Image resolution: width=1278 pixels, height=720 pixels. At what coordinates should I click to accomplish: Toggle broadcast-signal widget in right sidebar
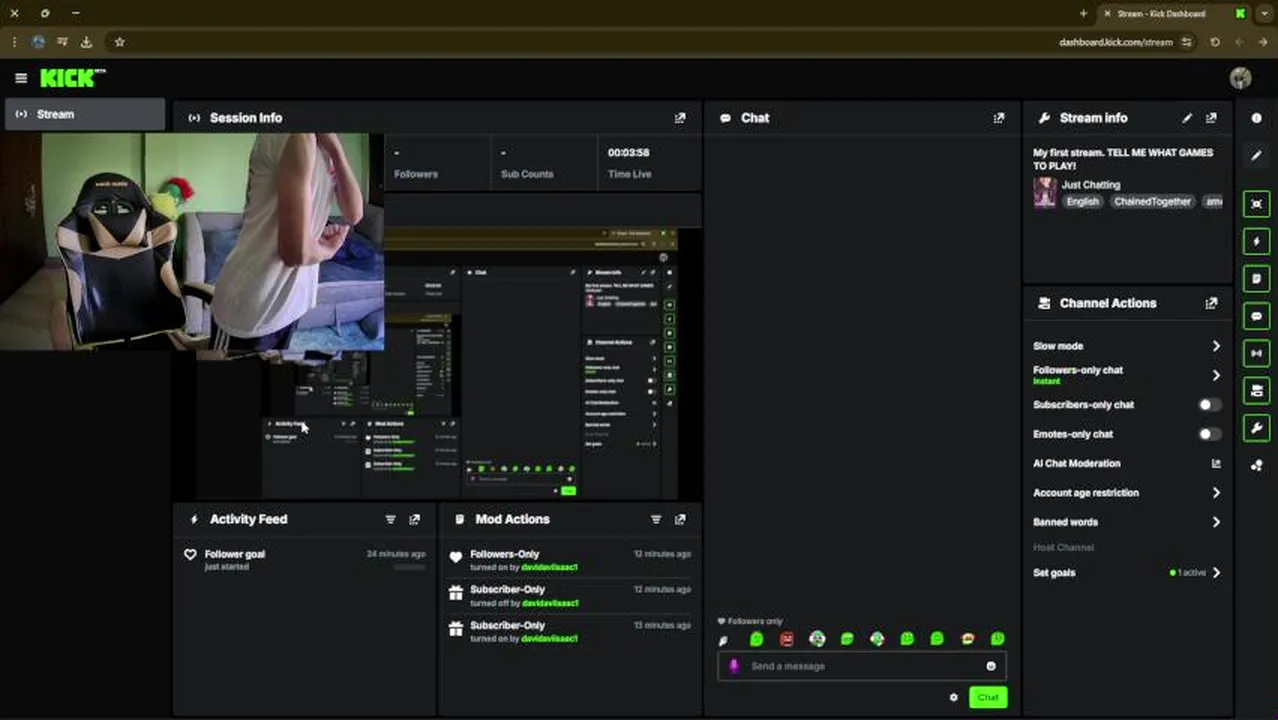point(1257,353)
